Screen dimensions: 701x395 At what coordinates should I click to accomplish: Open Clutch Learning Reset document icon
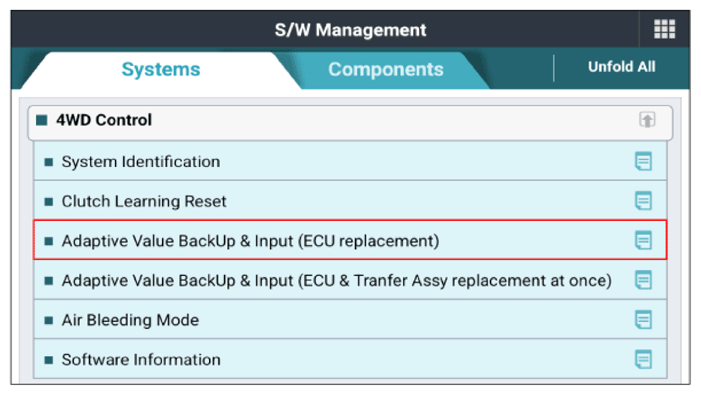coord(643,201)
